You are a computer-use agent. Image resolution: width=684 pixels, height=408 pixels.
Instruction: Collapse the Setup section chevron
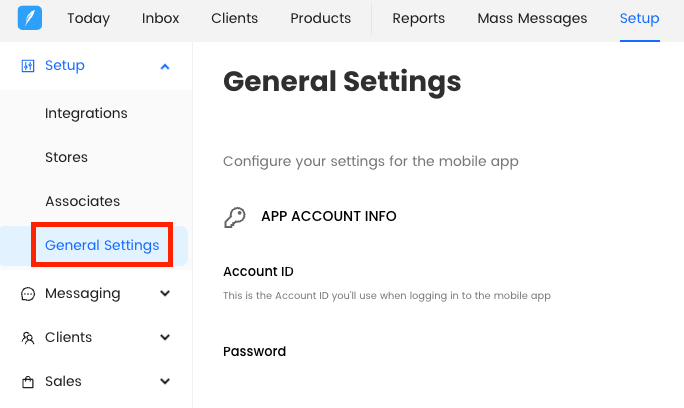165,66
